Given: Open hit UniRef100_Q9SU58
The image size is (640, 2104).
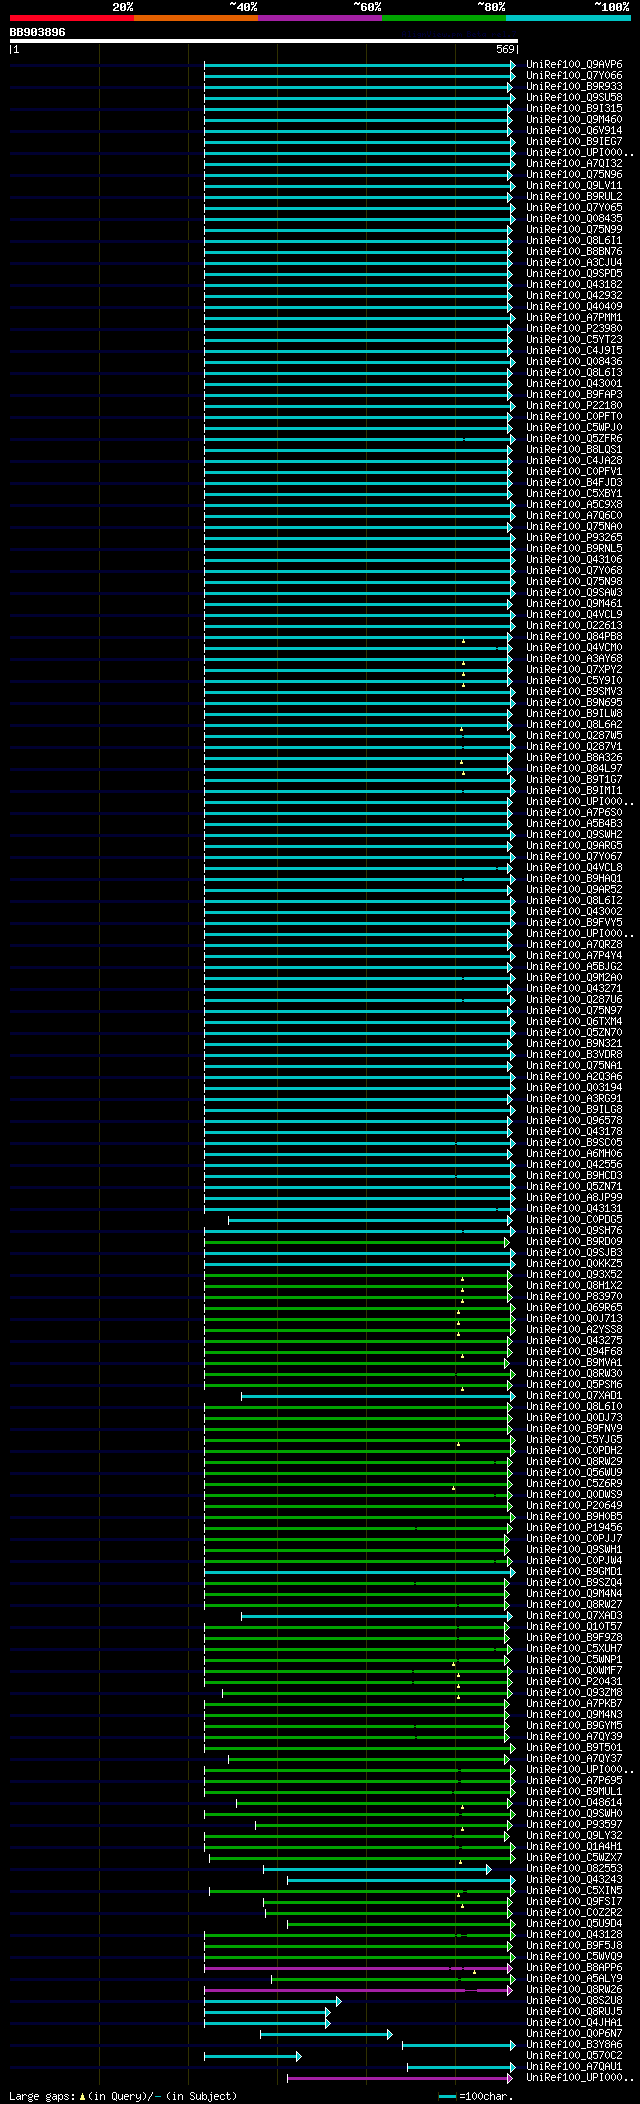Looking at the screenshot, I should coord(574,98).
